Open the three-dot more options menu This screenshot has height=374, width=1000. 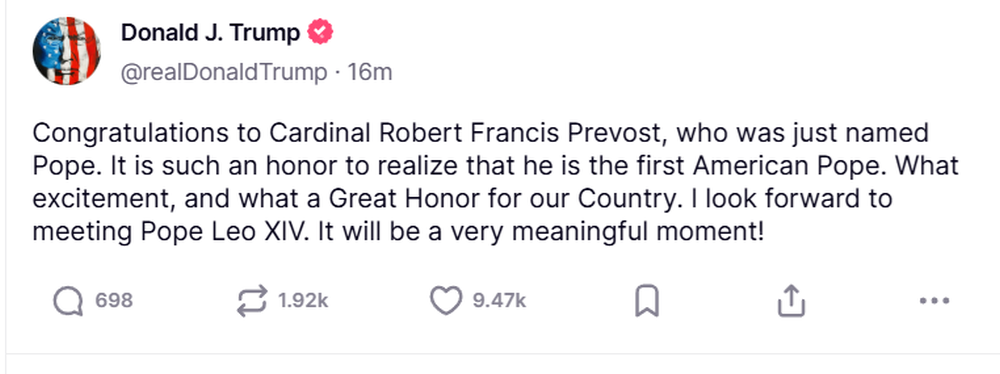coord(935,301)
